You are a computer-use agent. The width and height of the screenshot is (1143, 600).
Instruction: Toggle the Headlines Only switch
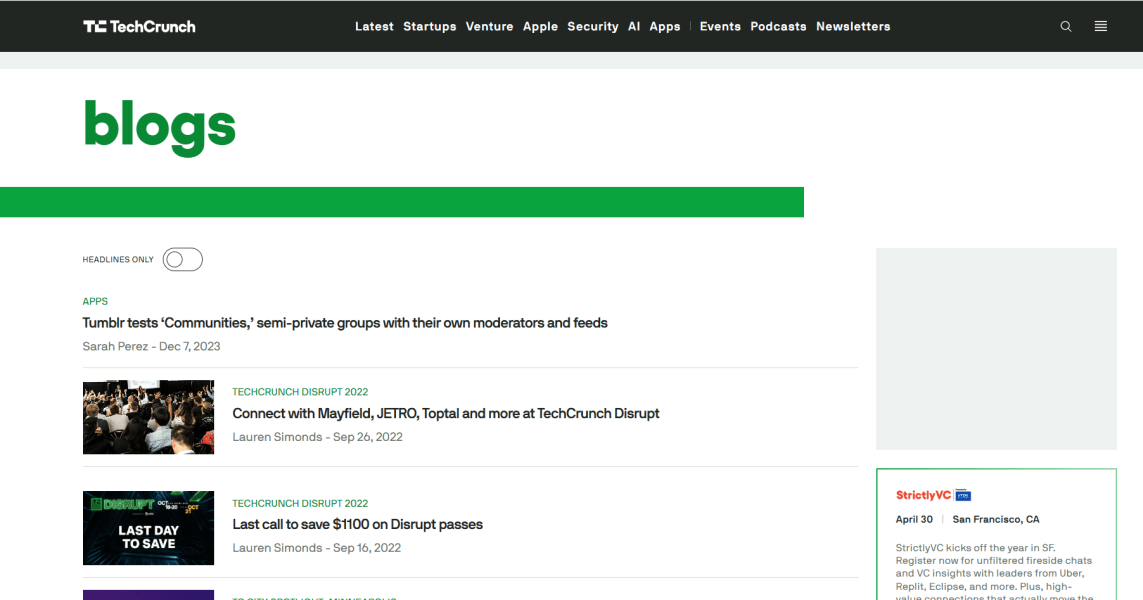tap(182, 260)
